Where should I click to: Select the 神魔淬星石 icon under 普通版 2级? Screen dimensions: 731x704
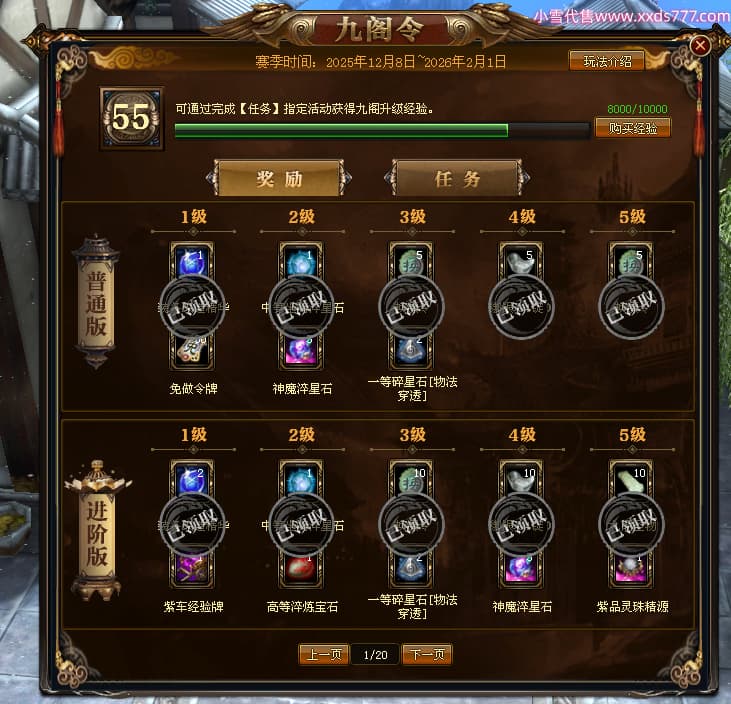[x=301, y=351]
